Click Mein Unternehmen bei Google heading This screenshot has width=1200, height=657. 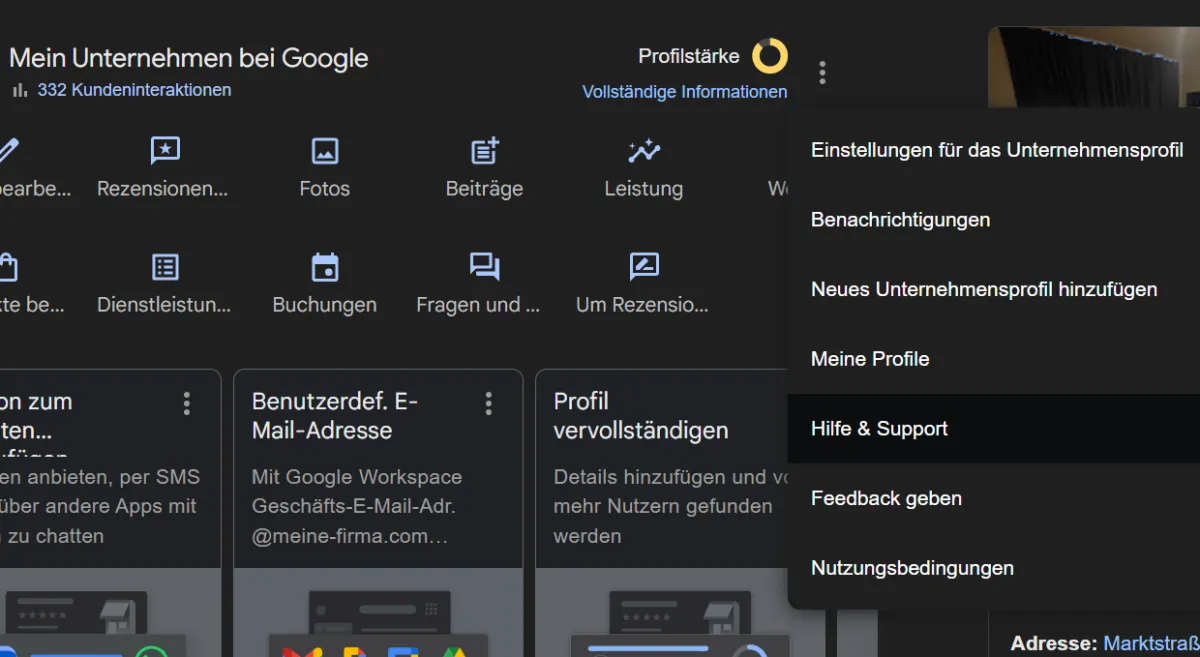pos(189,58)
